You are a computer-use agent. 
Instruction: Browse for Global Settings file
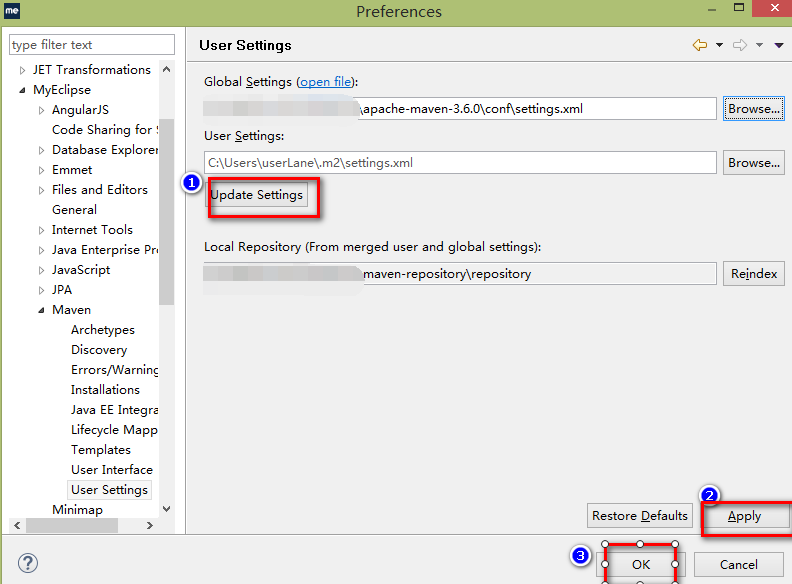(754, 109)
